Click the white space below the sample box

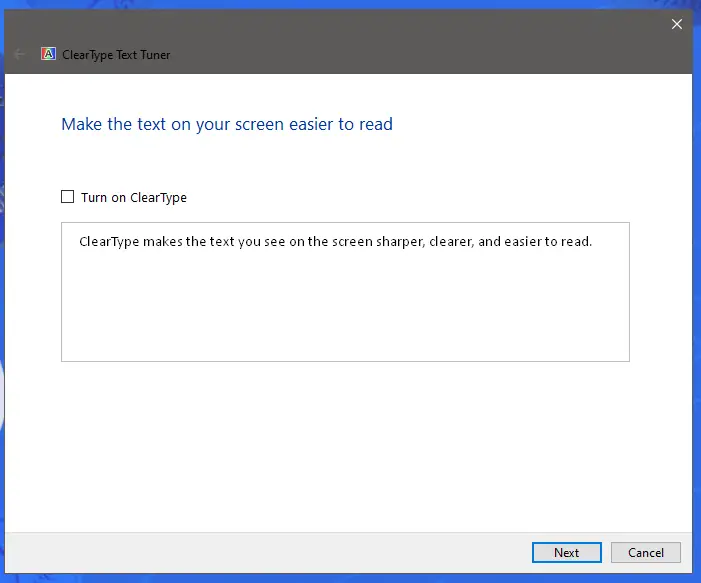[345, 440]
